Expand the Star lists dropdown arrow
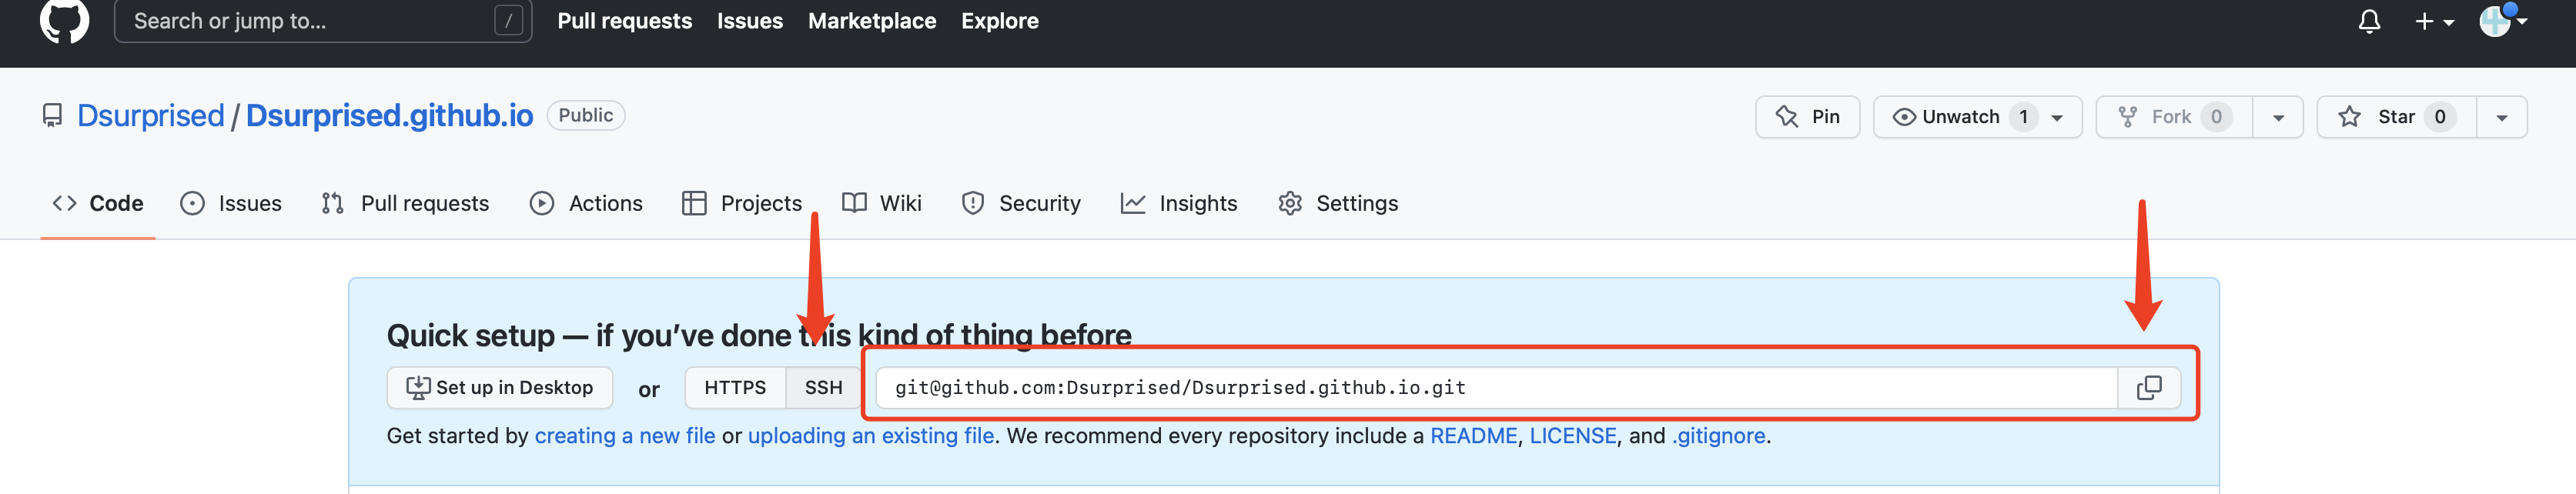Screen dimensions: 2576x494 click(2501, 117)
